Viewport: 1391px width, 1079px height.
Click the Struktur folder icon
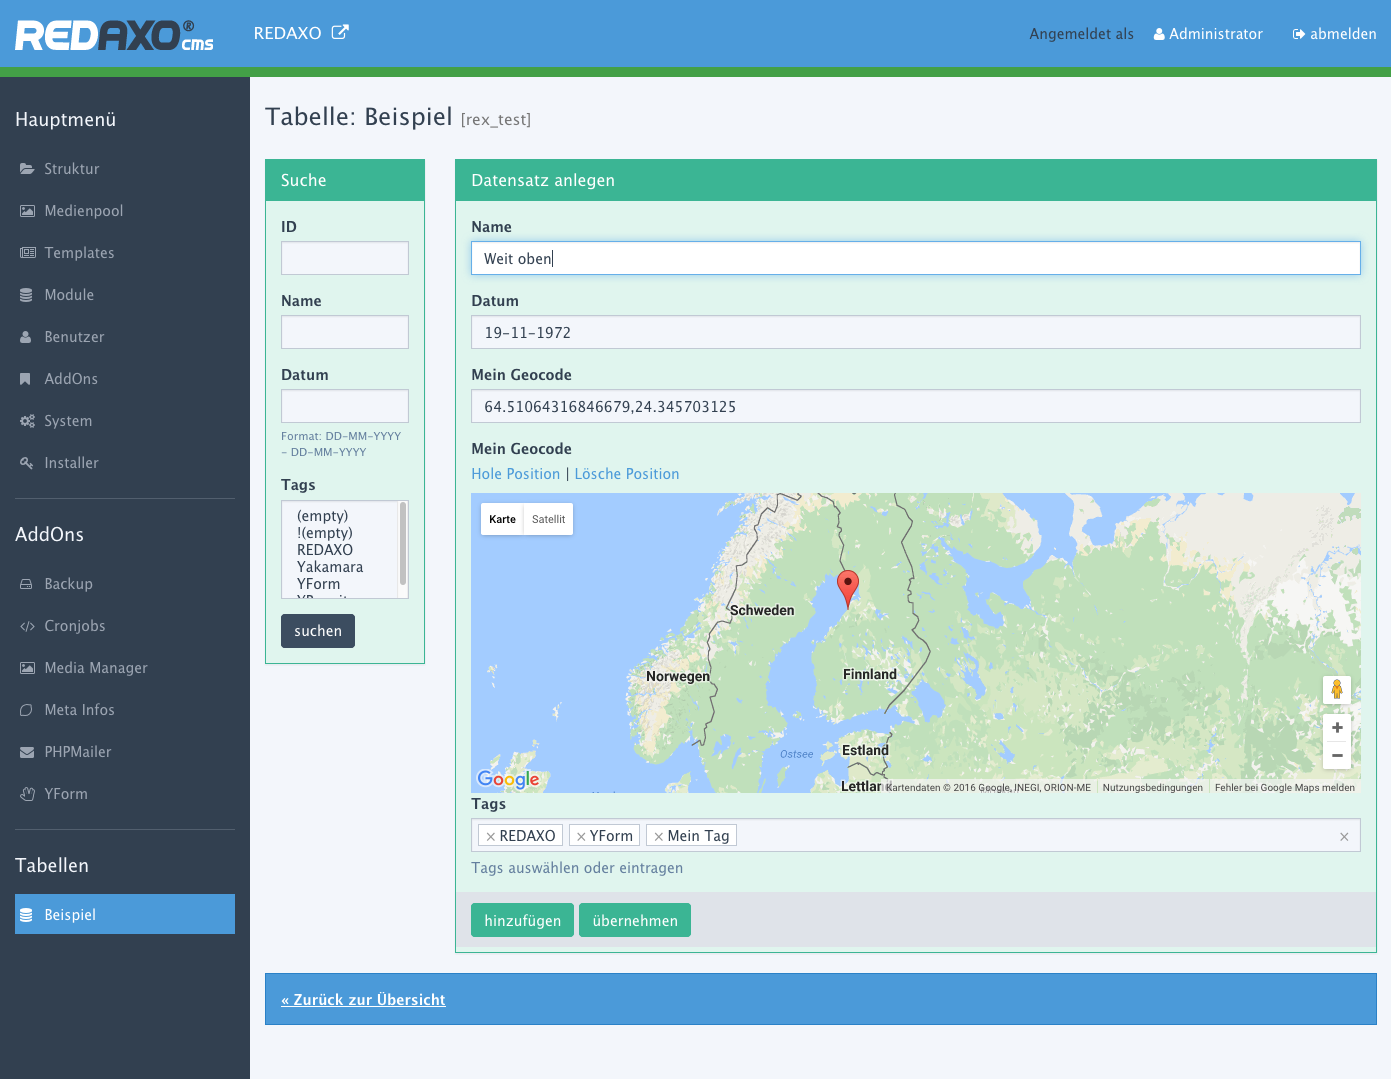27,169
